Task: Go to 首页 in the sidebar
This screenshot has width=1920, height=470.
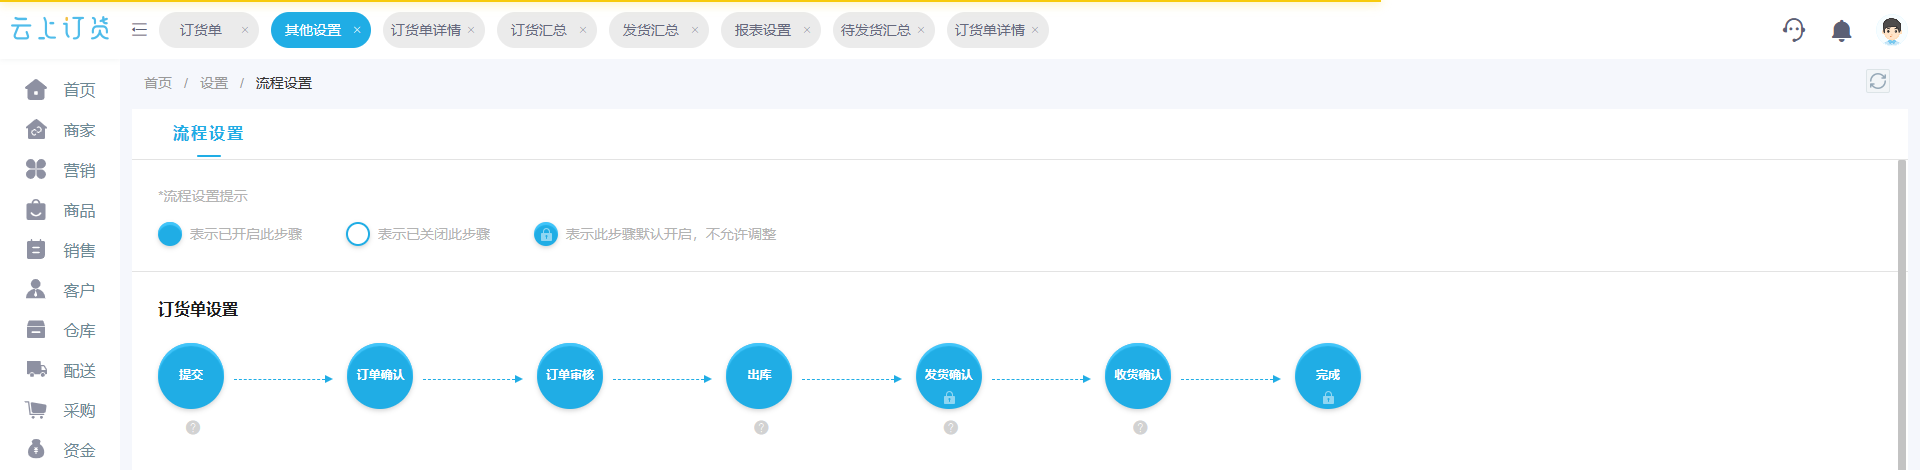Action: (60, 90)
